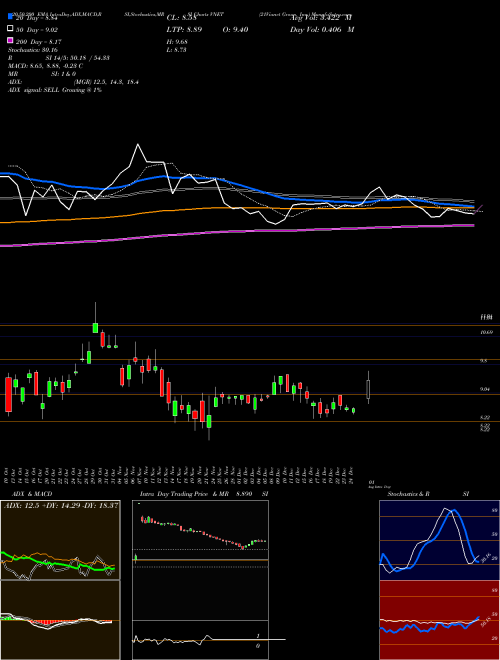The width and height of the screenshot is (500, 660).
Task: Click the last white outlined candlestick
Action: pyautogui.click(x=368, y=389)
